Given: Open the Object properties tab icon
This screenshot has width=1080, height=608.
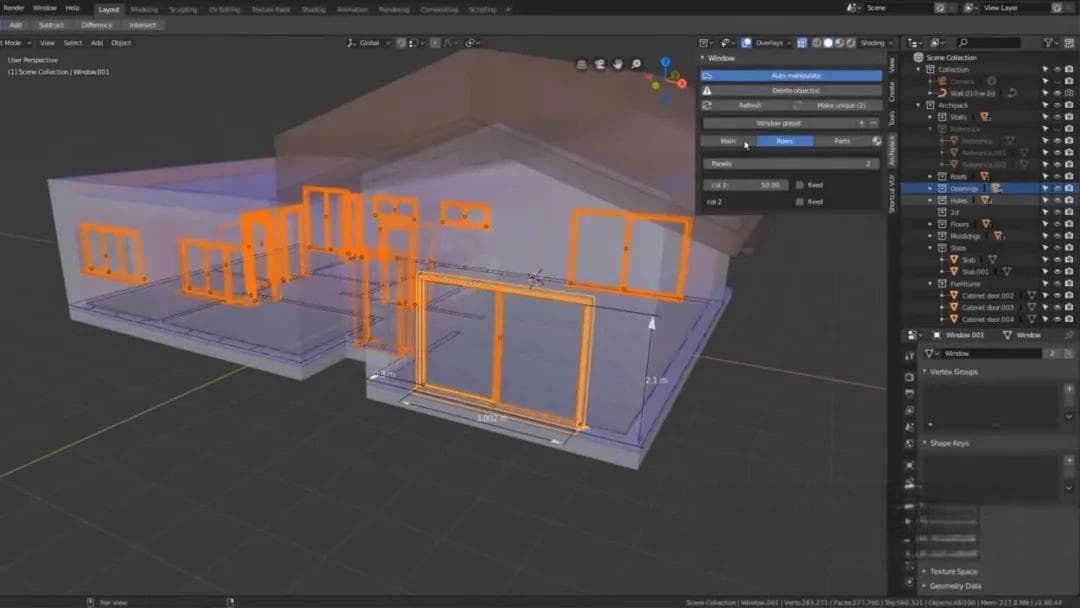Looking at the screenshot, I should 909,465.
